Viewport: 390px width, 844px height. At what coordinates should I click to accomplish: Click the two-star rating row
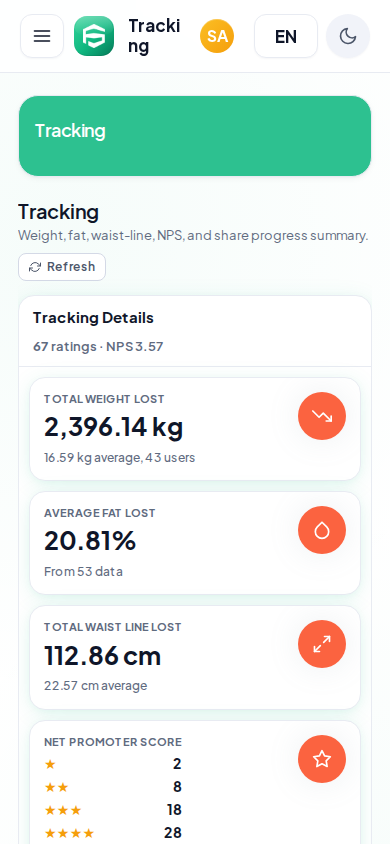(x=113, y=787)
